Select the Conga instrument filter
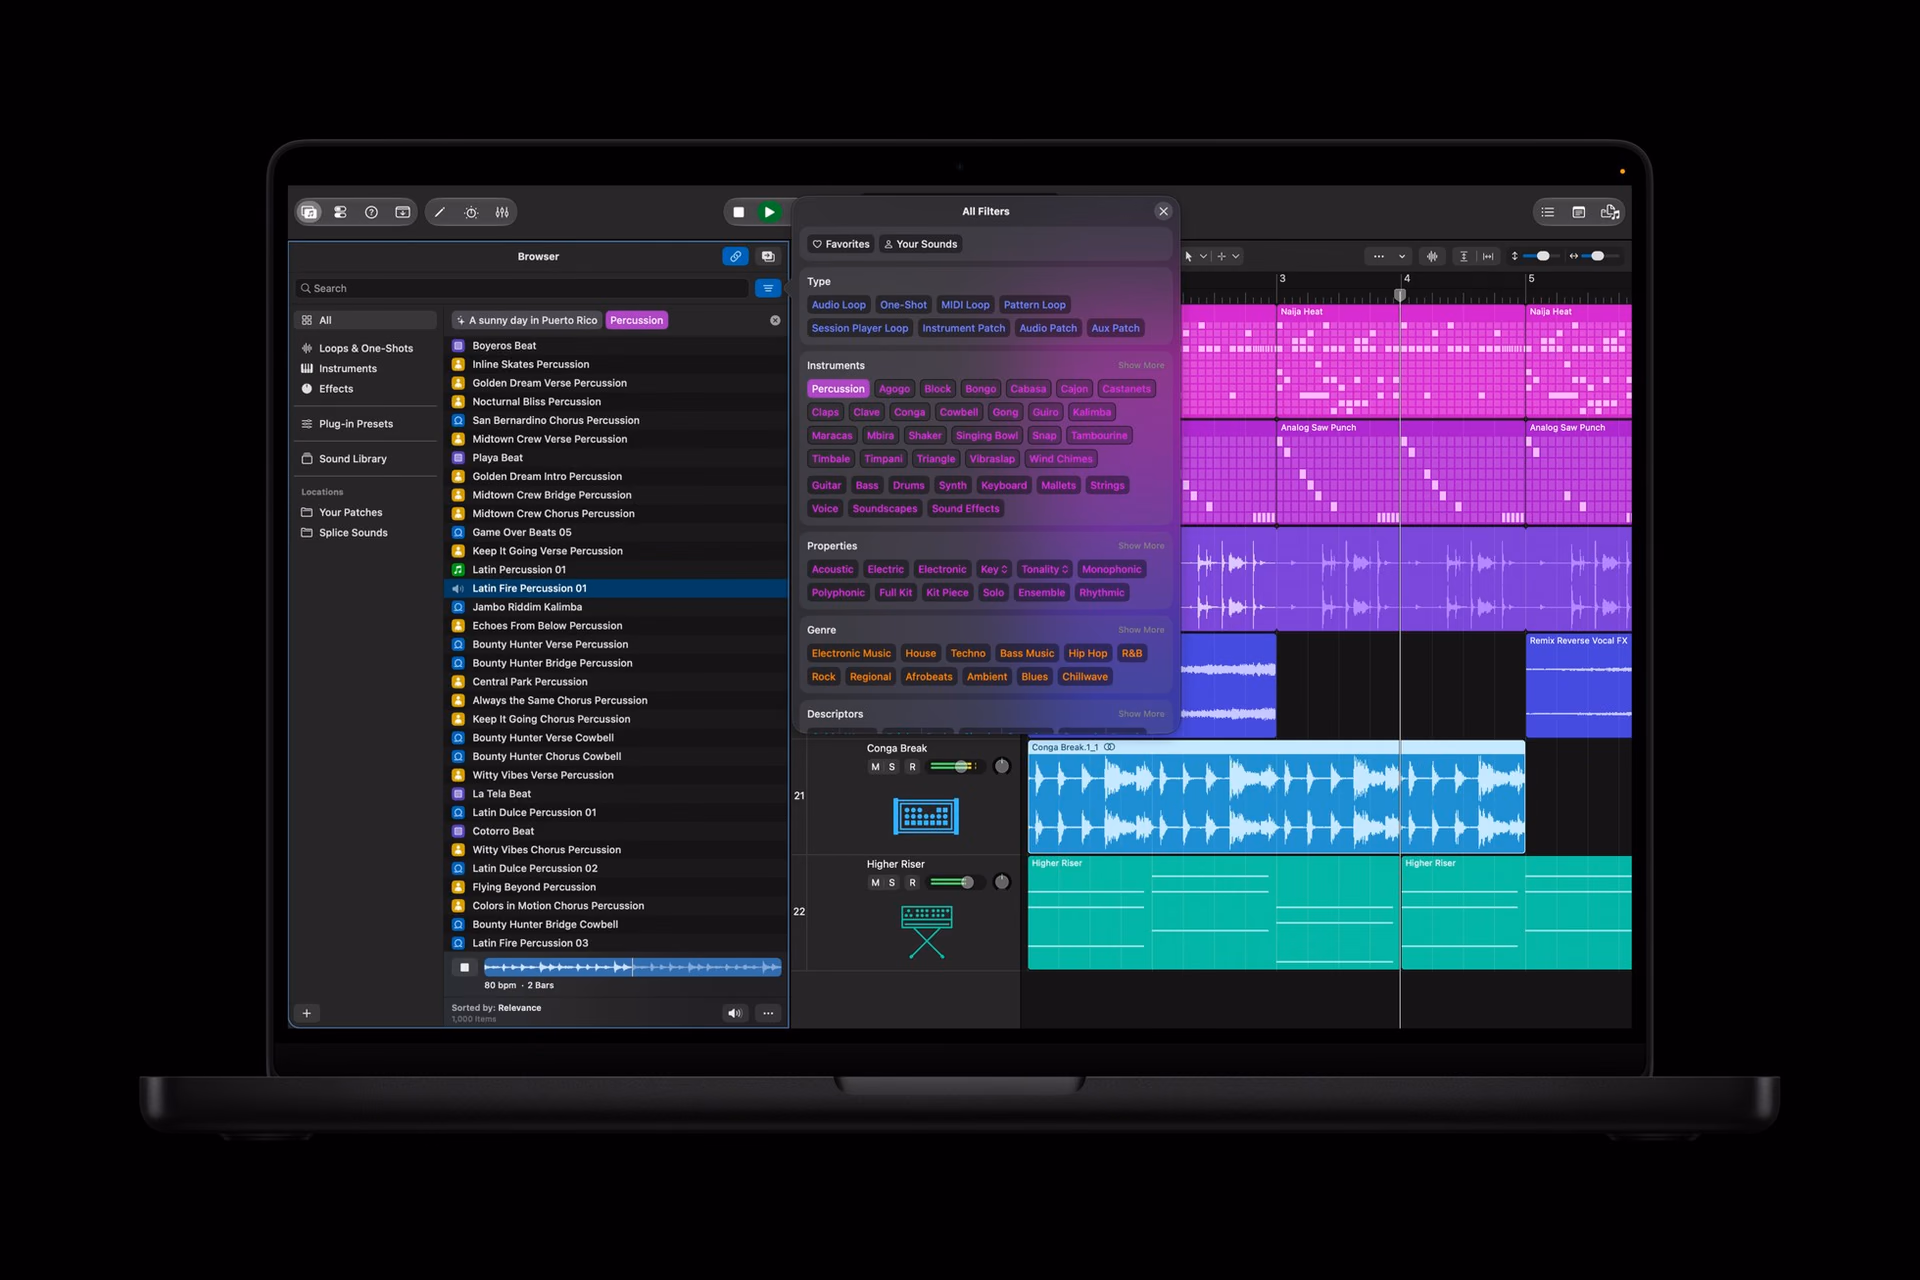 909,412
